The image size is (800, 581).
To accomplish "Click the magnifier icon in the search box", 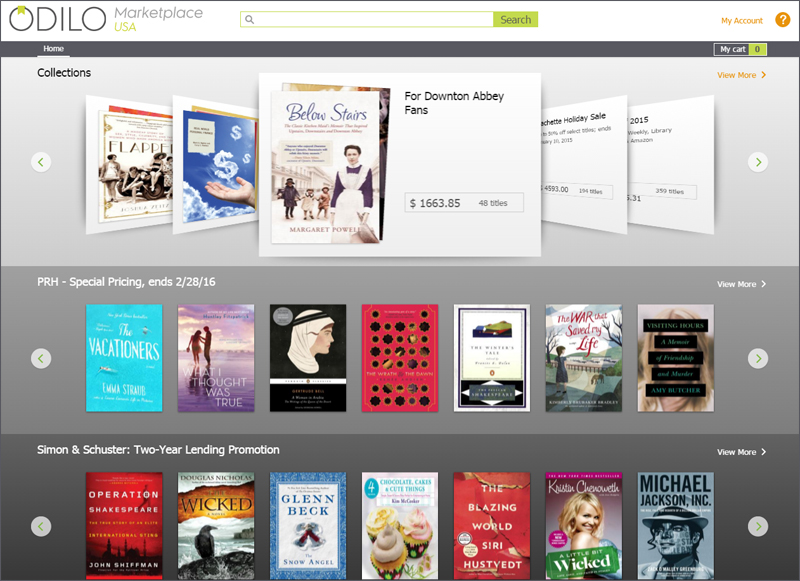I will [249, 19].
